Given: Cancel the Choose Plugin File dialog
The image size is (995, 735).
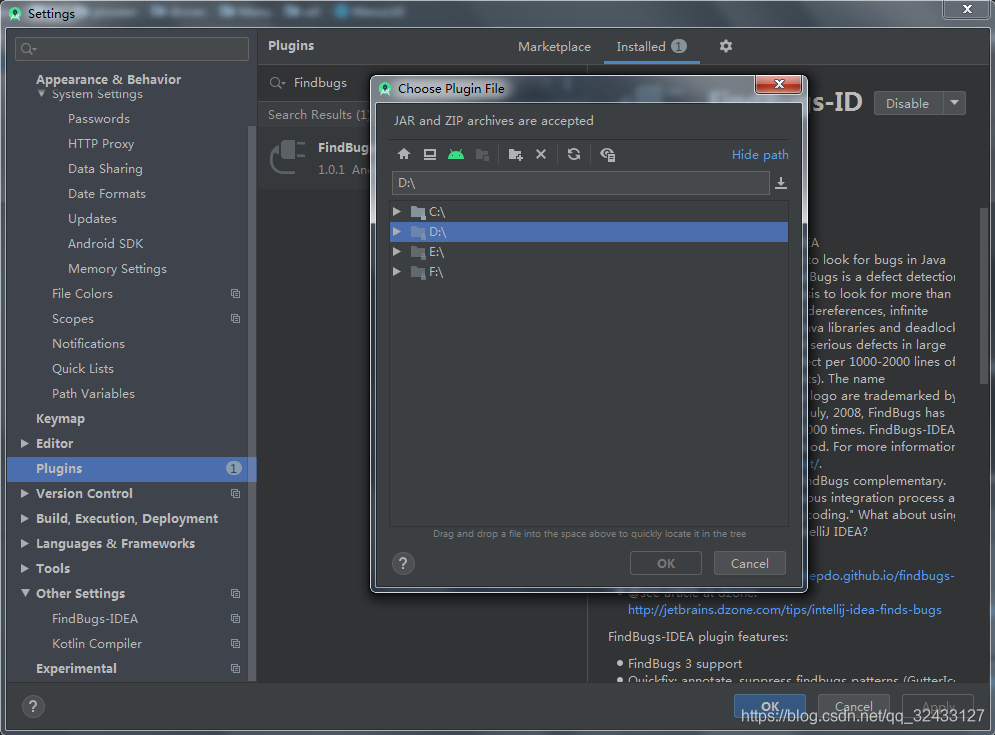Looking at the screenshot, I should click(x=749, y=563).
